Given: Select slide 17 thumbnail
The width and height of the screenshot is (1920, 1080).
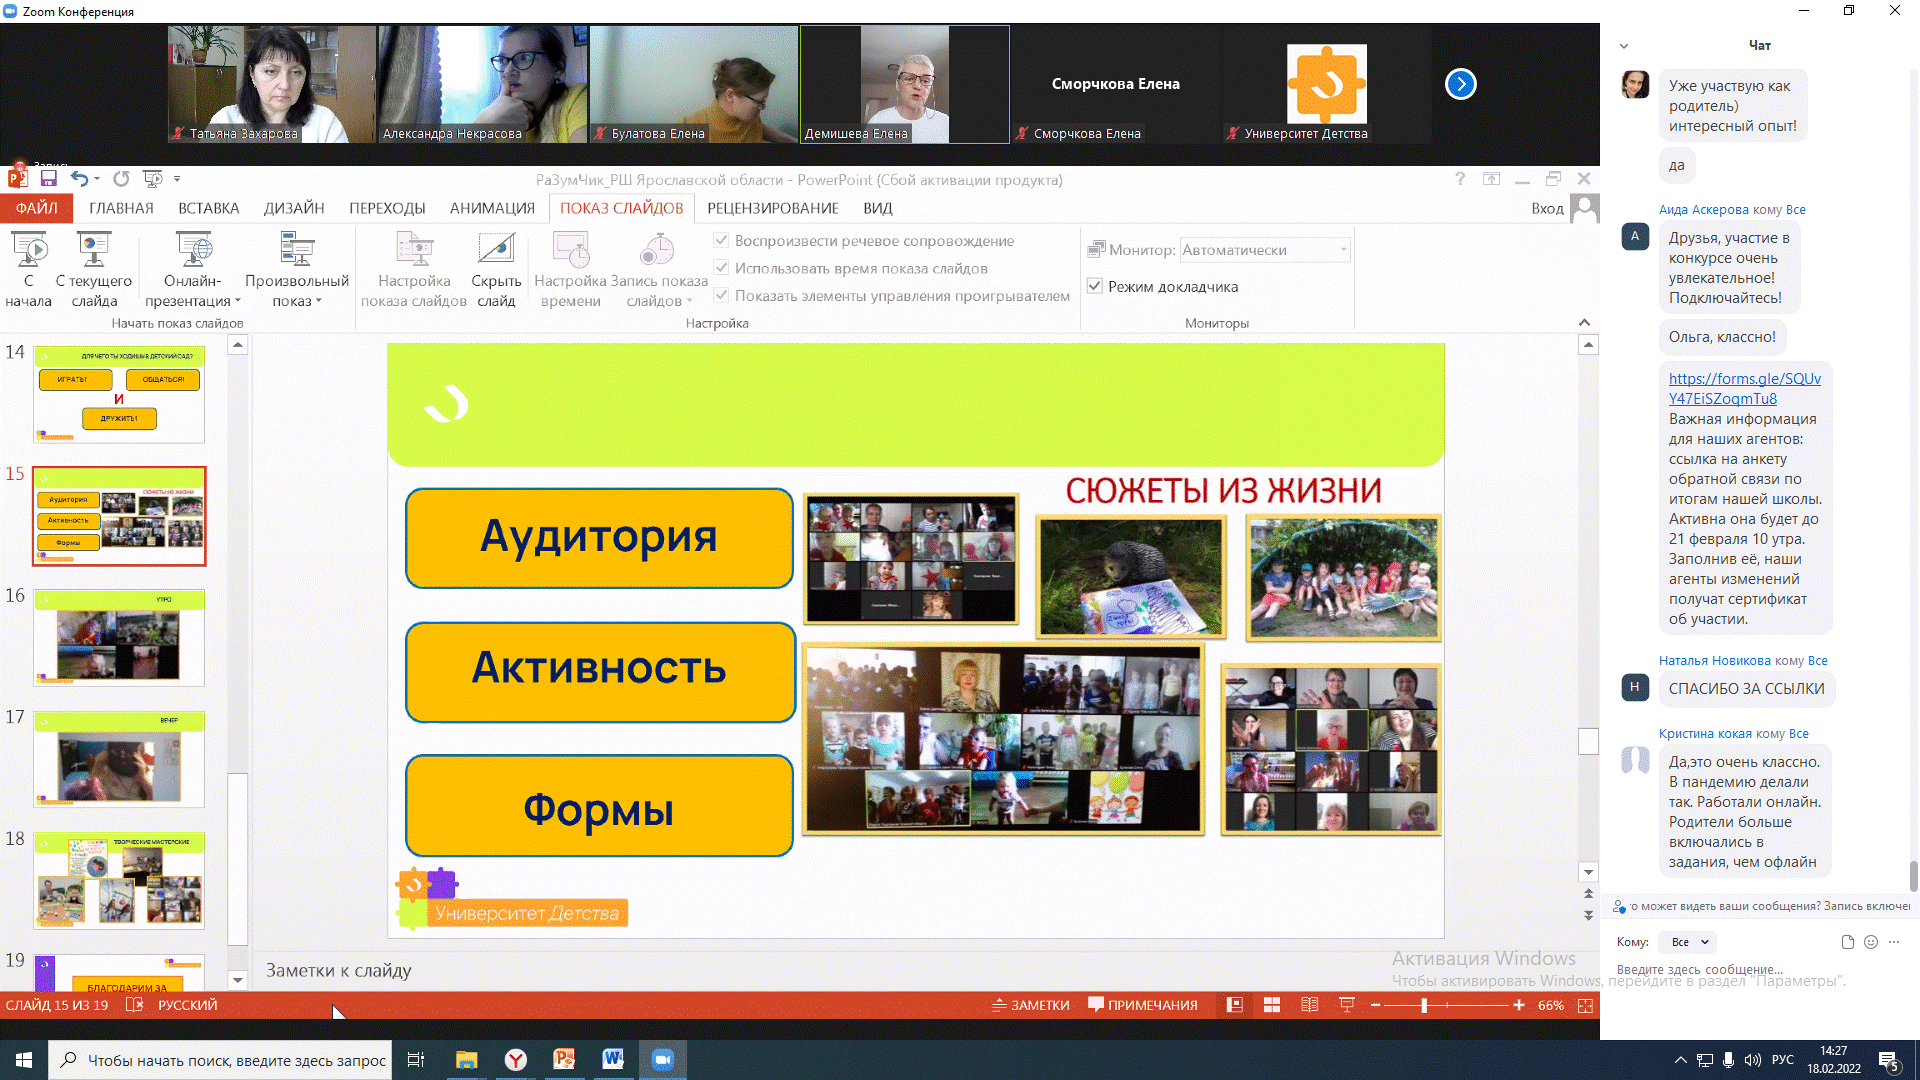Looking at the screenshot, I should [x=119, y=759].
